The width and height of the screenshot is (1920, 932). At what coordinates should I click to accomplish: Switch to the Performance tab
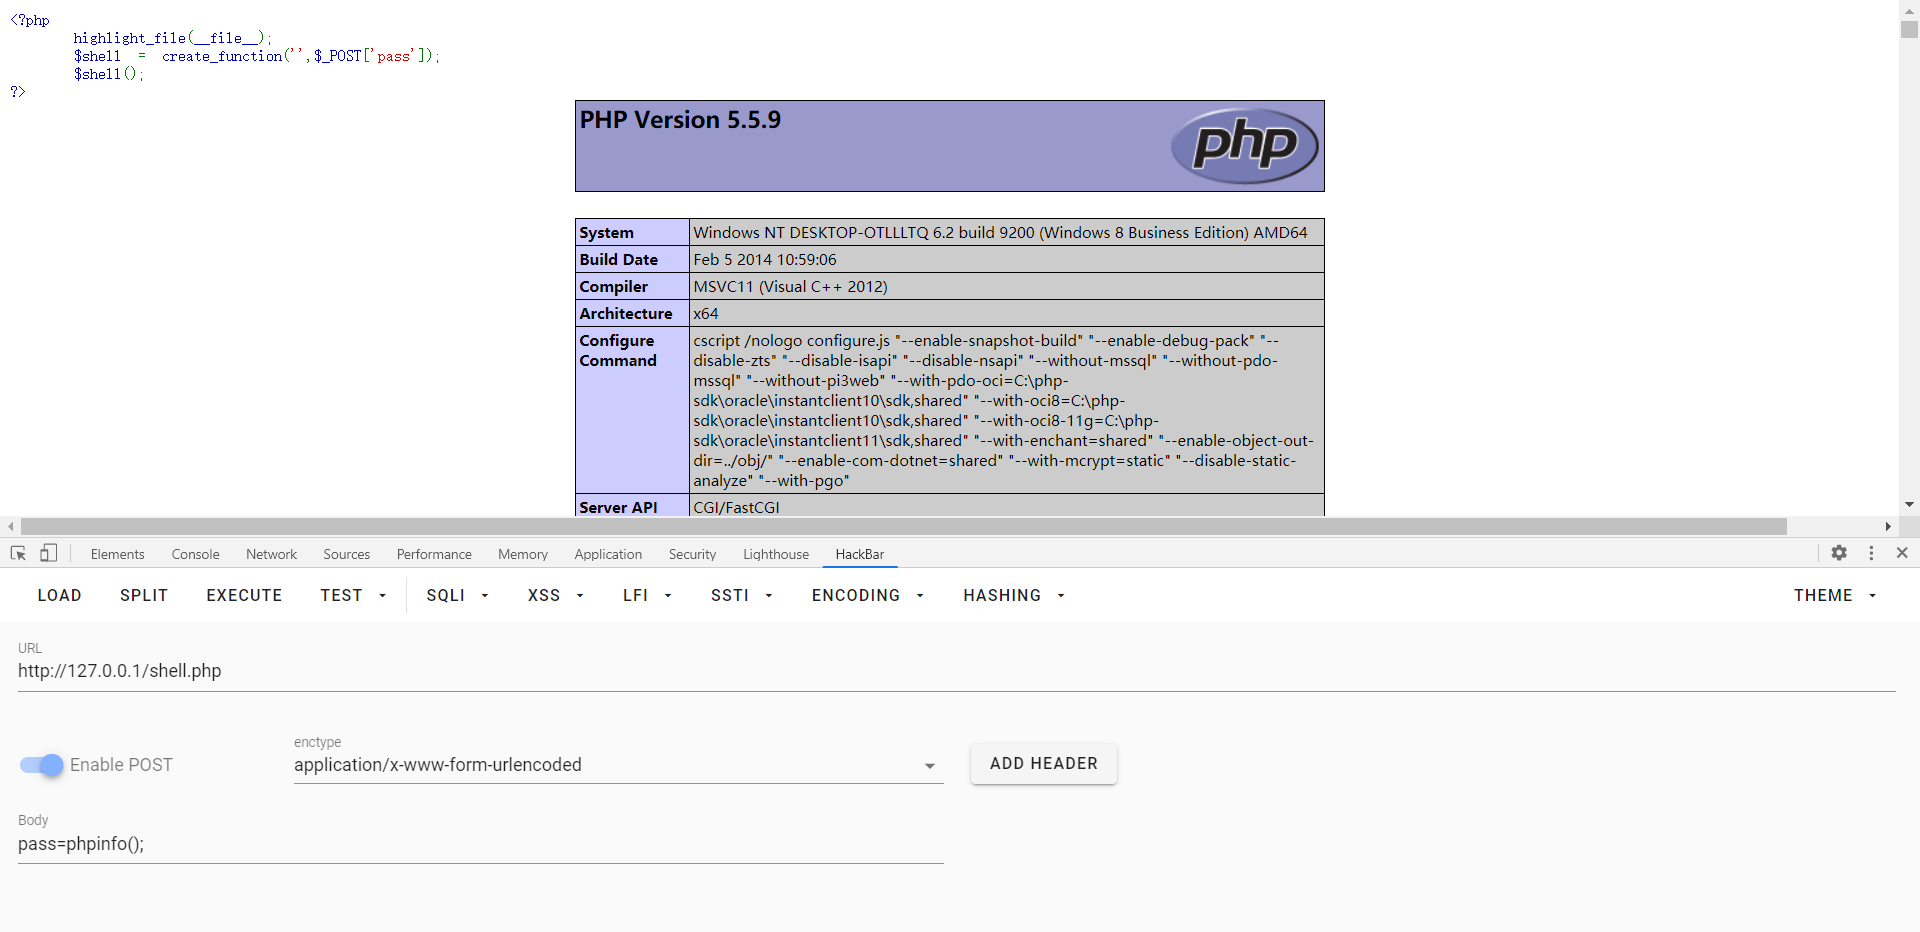(434, 554)
